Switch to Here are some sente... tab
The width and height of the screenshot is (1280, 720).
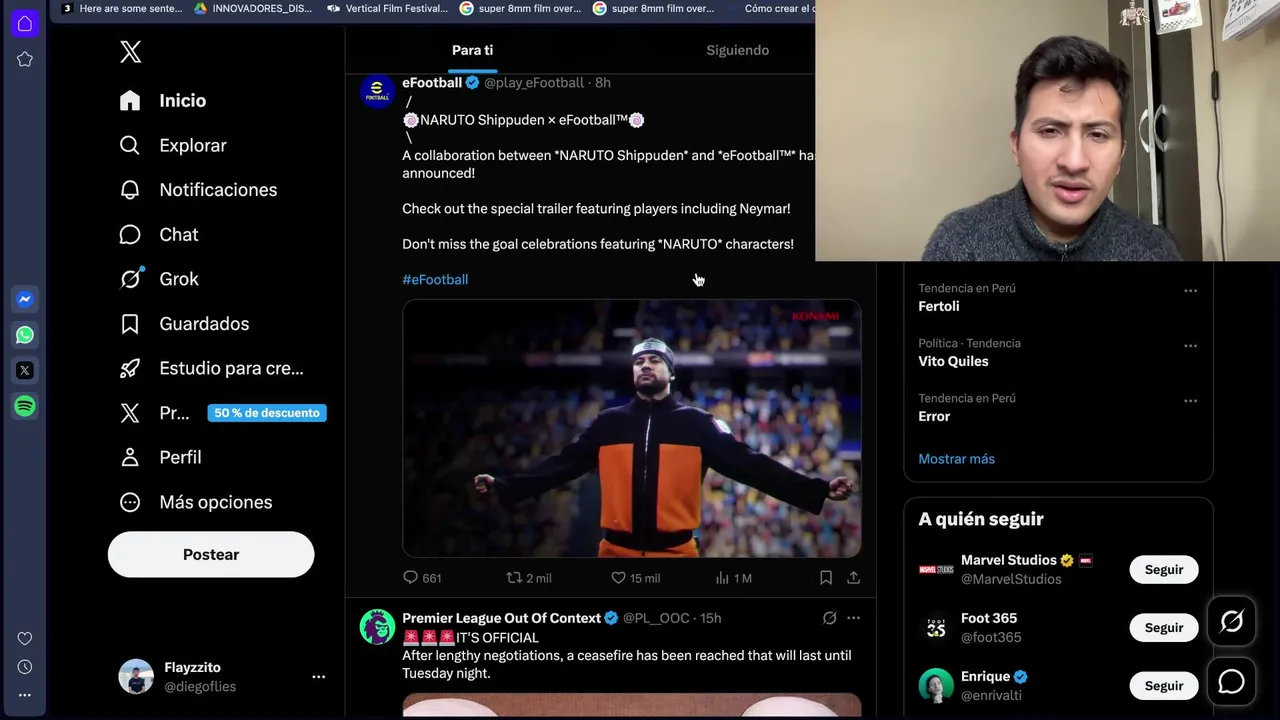[121, 8]
